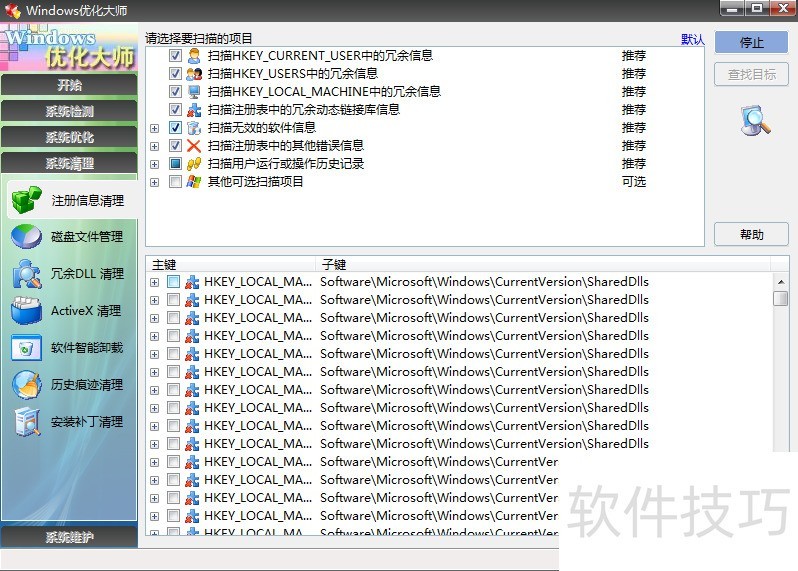
Task: Select 磁盘文件管理 text in sidebar
Action: (x=87, y=237)
